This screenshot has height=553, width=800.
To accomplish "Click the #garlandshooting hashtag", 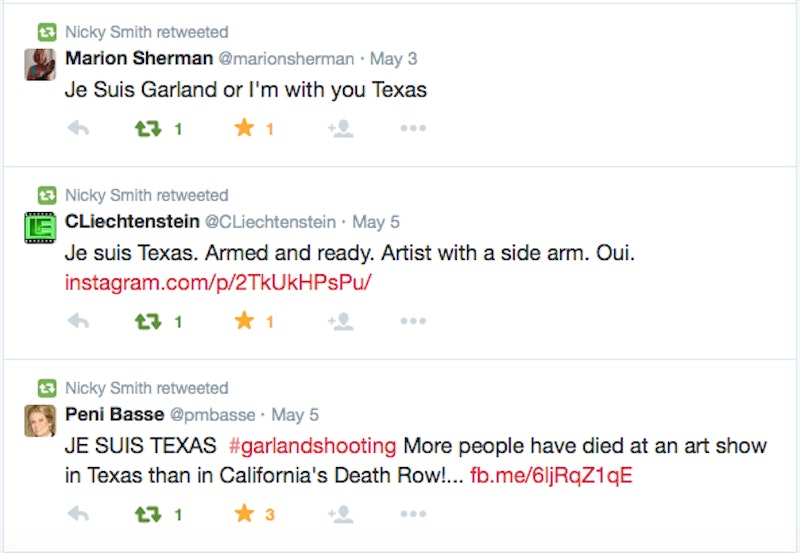I will click(x=312, y=445).
